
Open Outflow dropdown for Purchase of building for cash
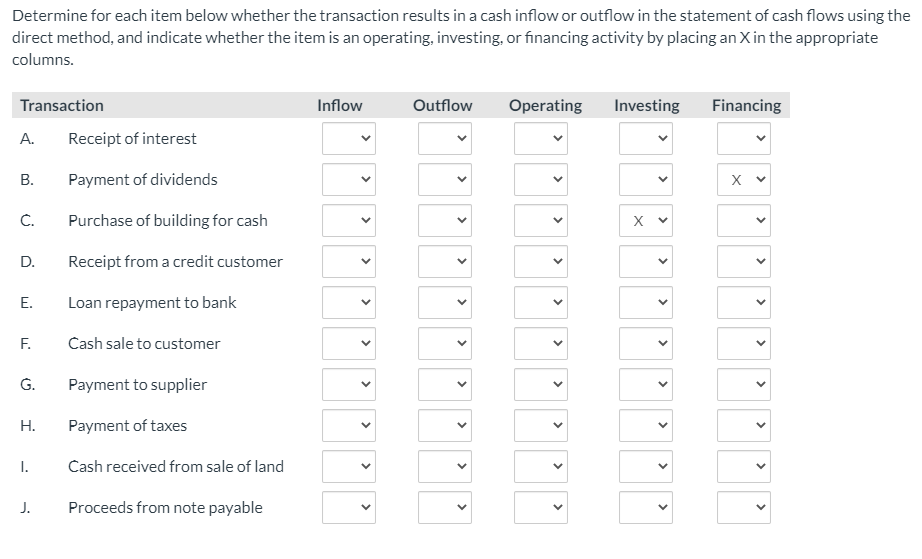pyautogui.click(x=444, y=221)
